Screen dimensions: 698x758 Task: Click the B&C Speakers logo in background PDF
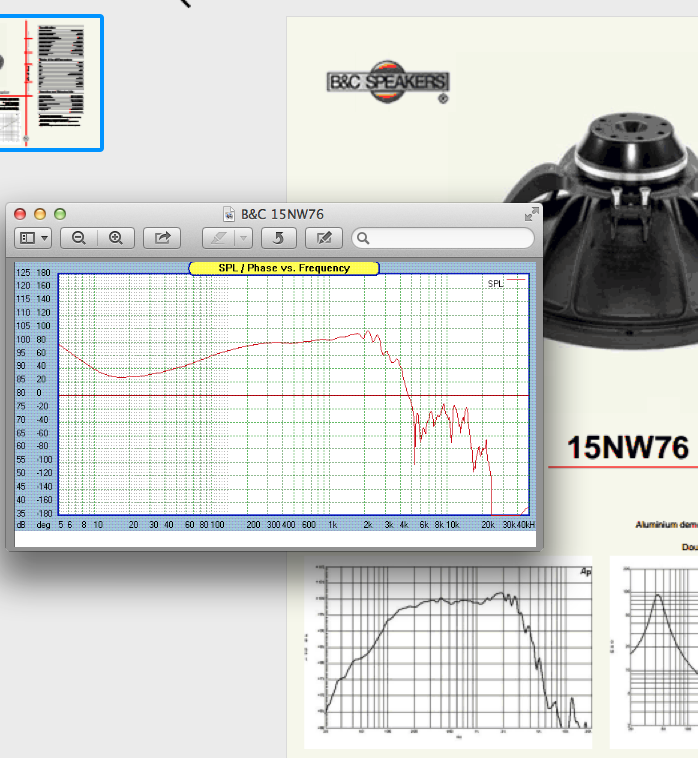point(388,82)
